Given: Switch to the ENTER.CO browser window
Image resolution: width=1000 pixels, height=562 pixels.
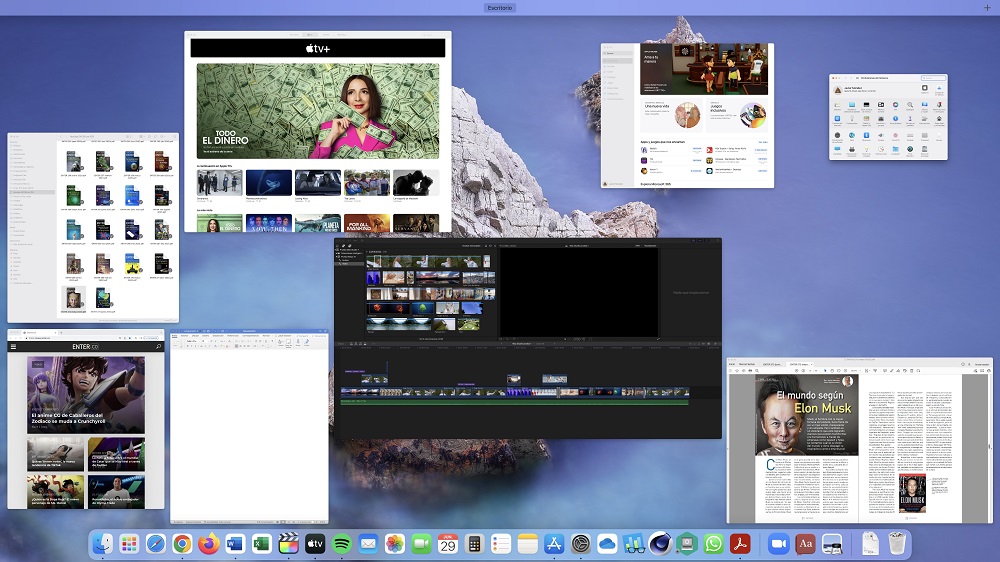Looking at the screenshot, I should tap(86, 419).
